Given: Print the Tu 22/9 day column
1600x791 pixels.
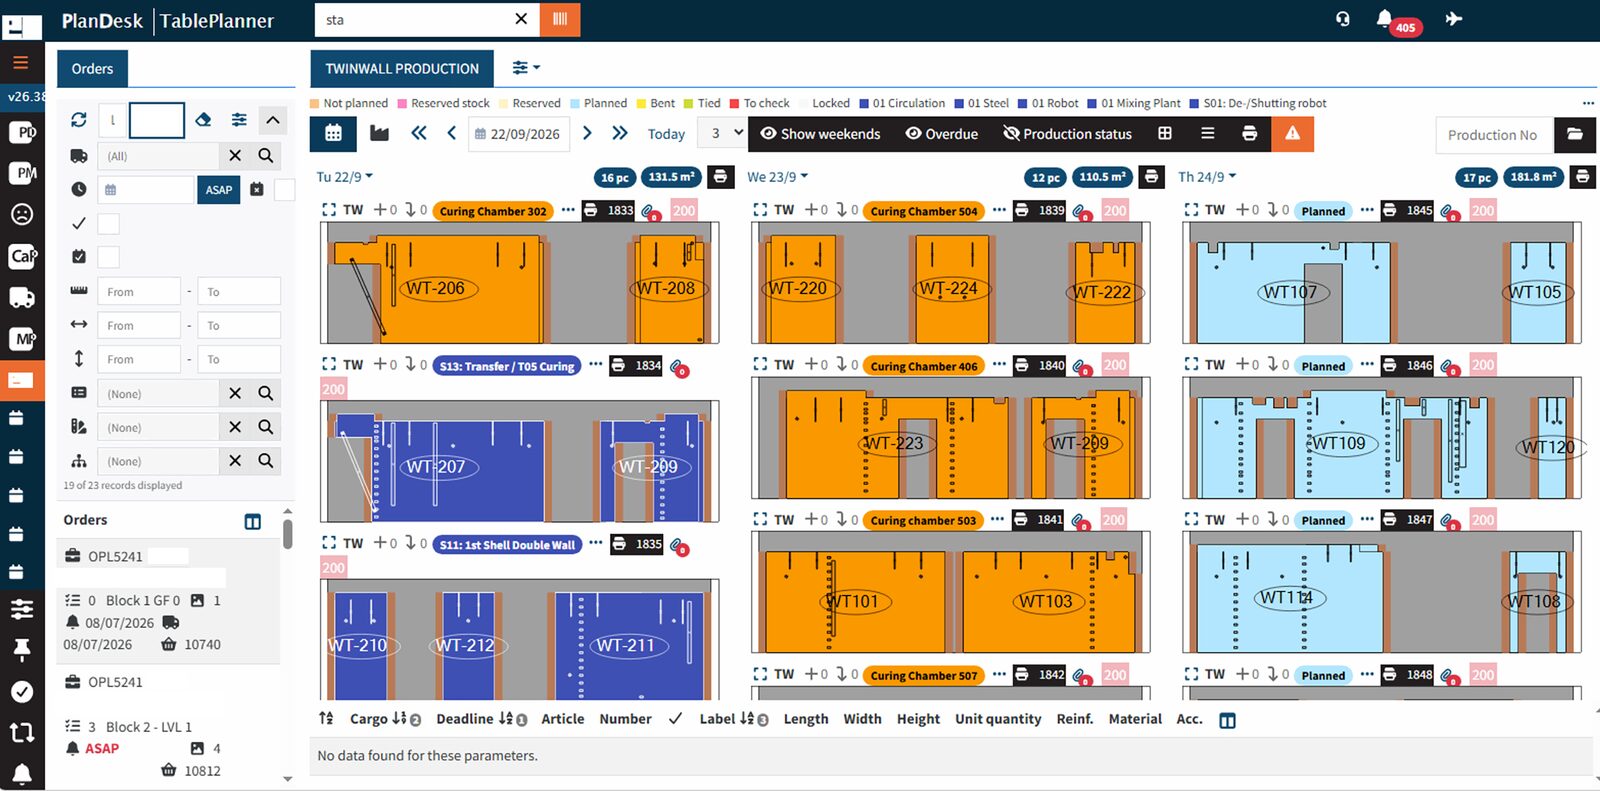Looking at the screenshot, I should click(720, 177).
